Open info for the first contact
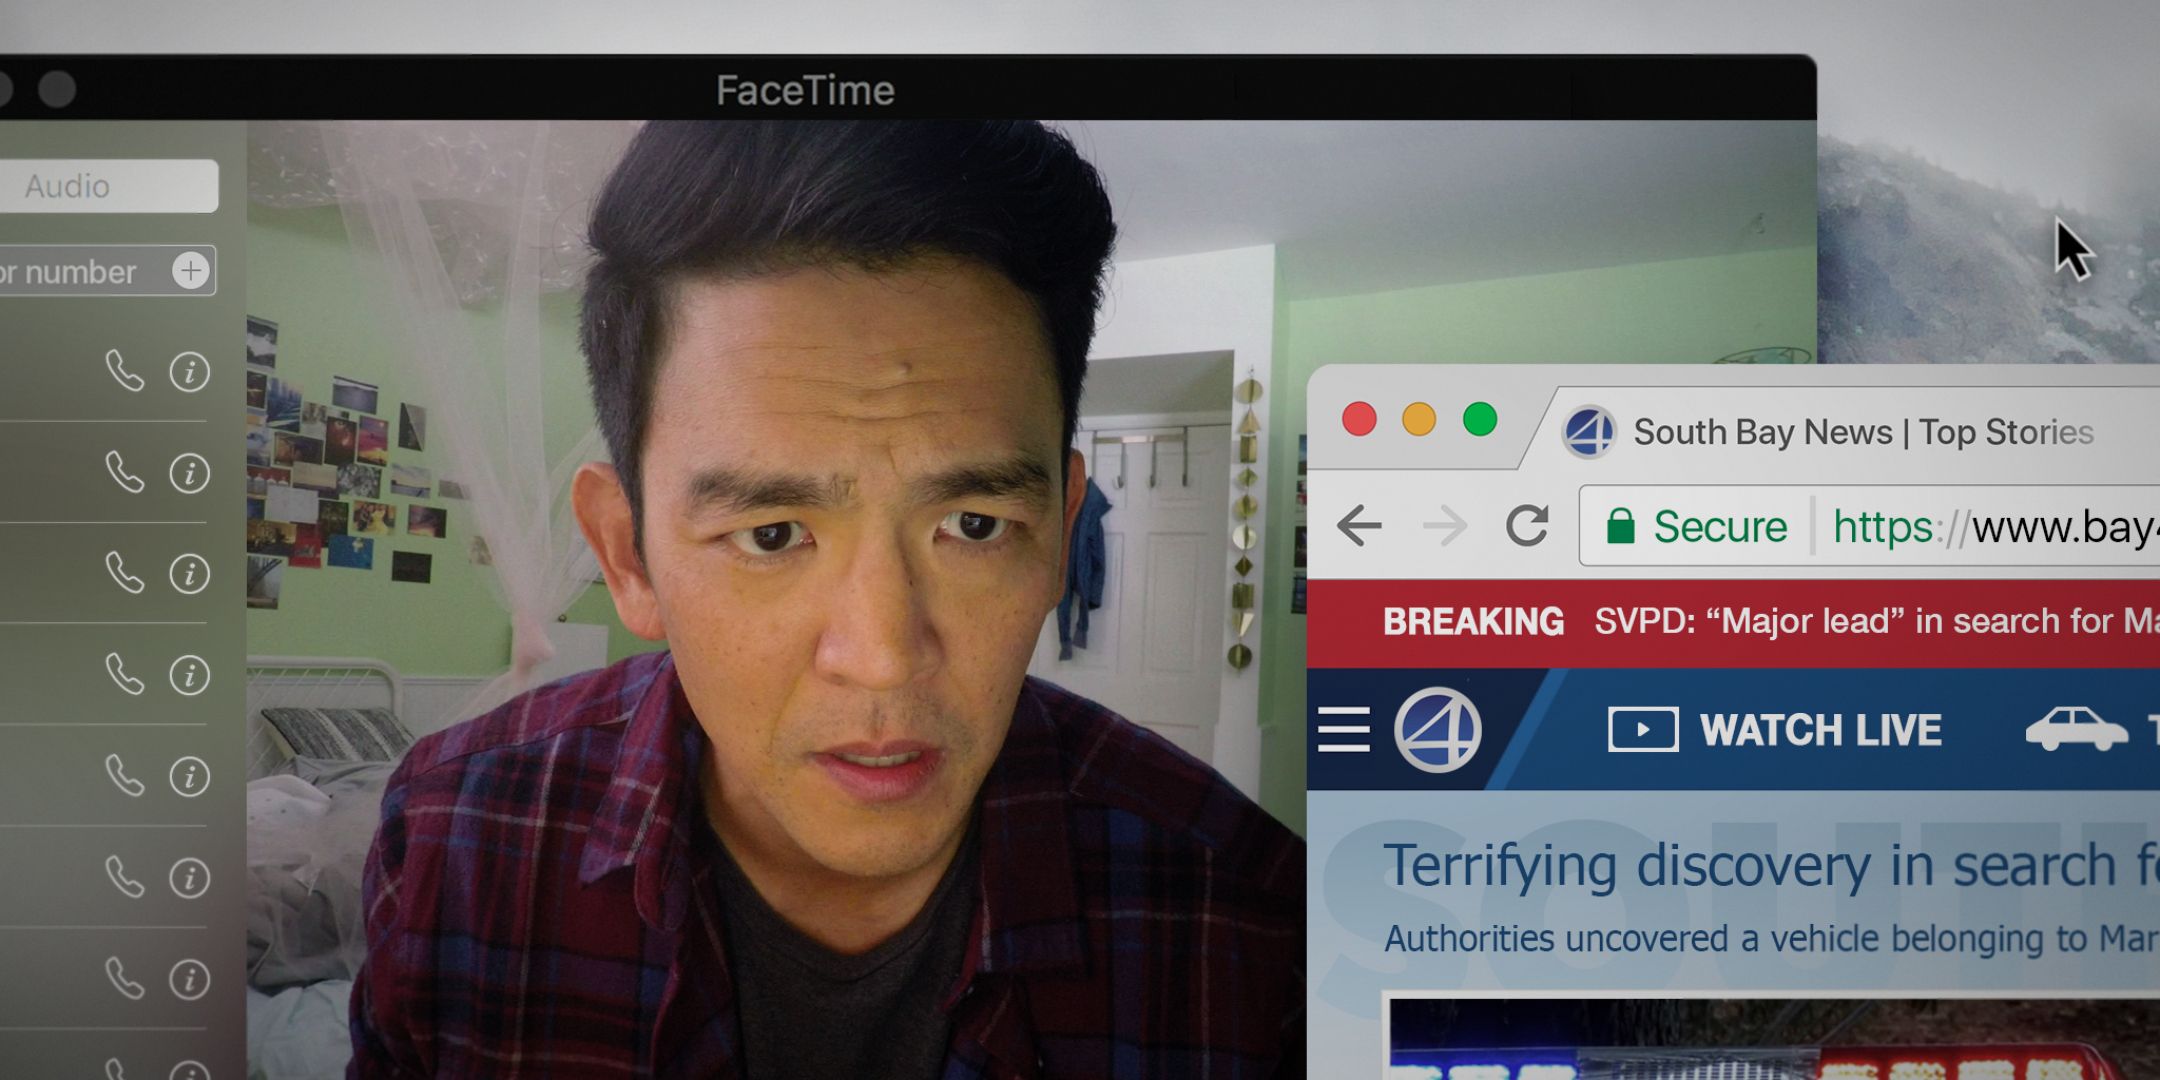 pos(189,371)
